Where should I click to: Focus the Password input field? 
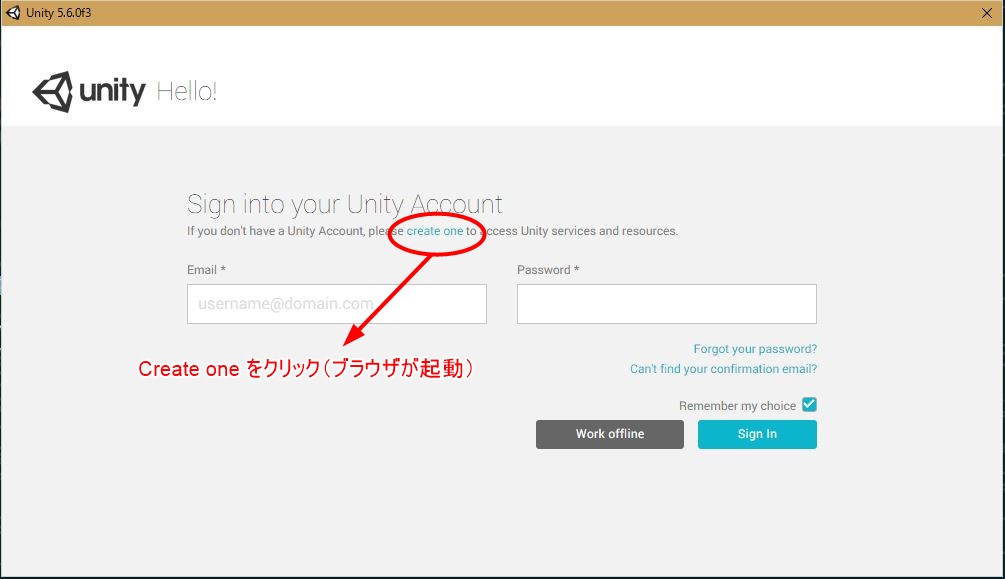[667, 304]
